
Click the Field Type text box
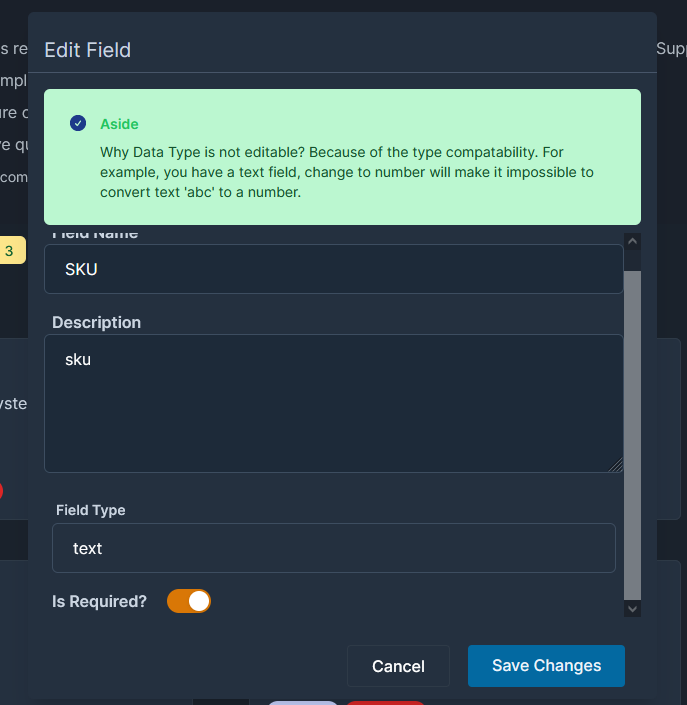(x=334, y=548)
